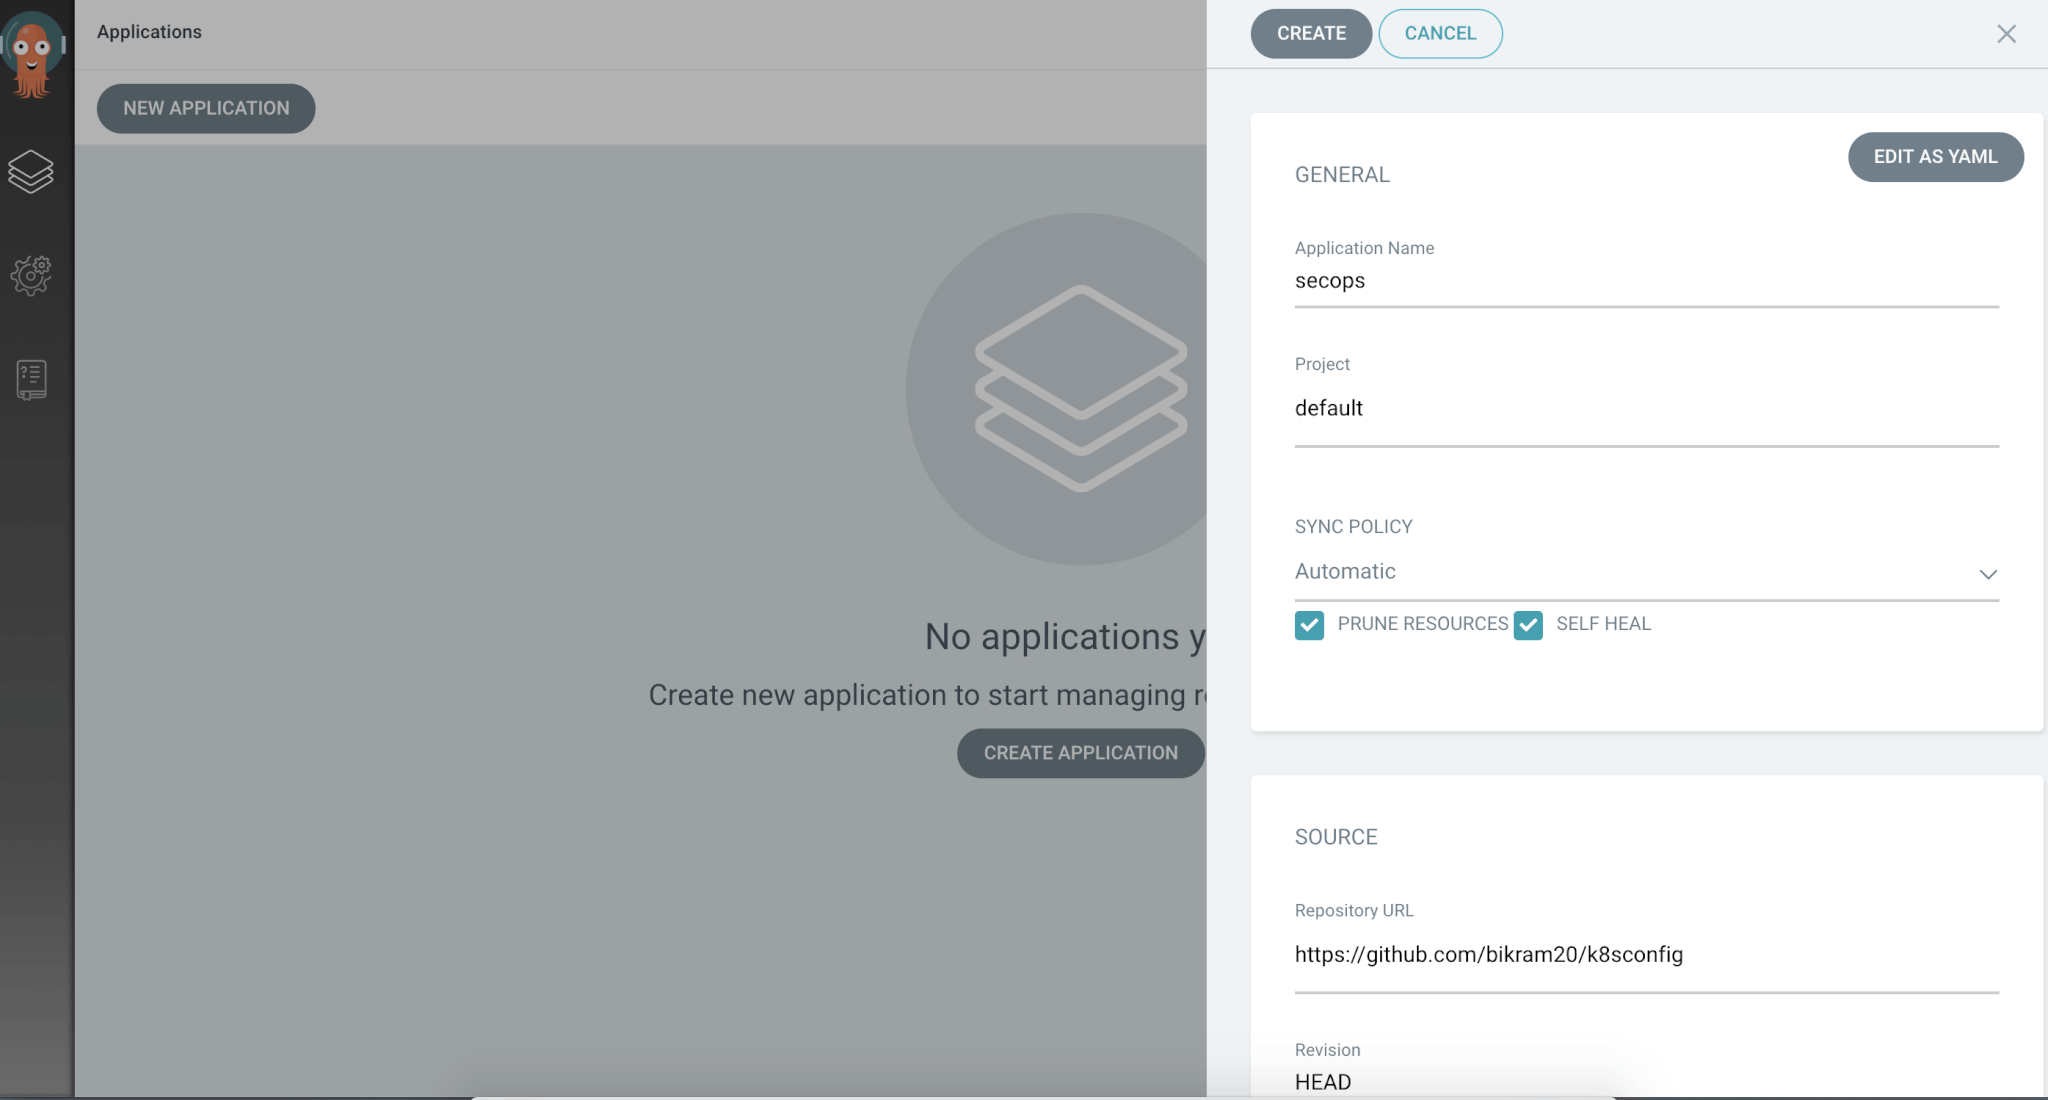Click the EDIT AS YAML button
The width and height of the screenshot is (2048, 1100).
point(1935,157)
